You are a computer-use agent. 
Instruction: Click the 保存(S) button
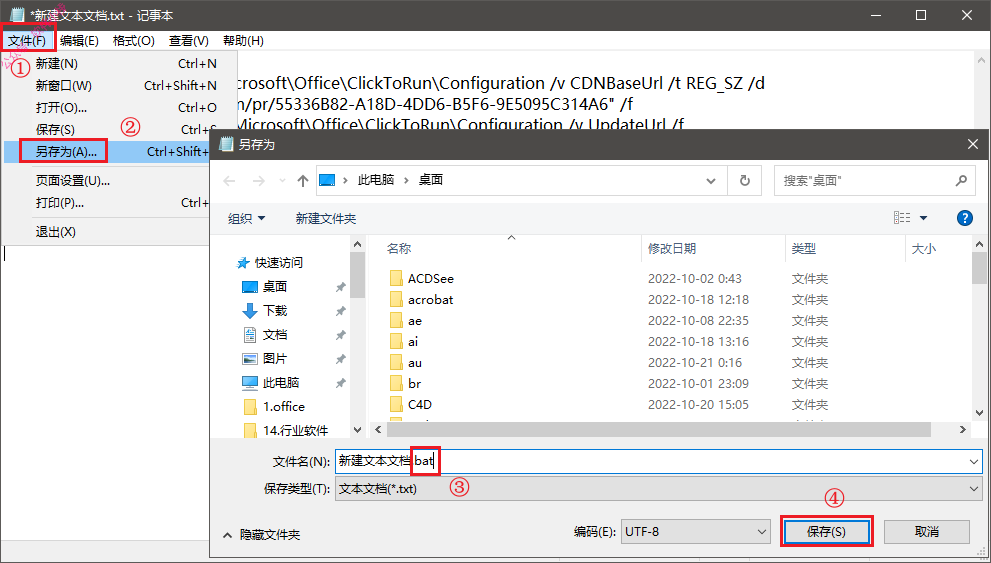coord(827,532)
